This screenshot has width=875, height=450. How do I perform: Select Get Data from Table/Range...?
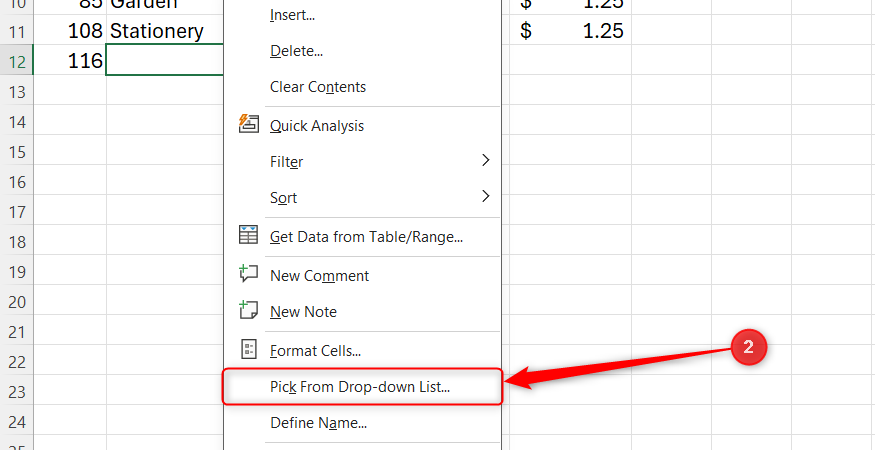(x=363, y=237)
